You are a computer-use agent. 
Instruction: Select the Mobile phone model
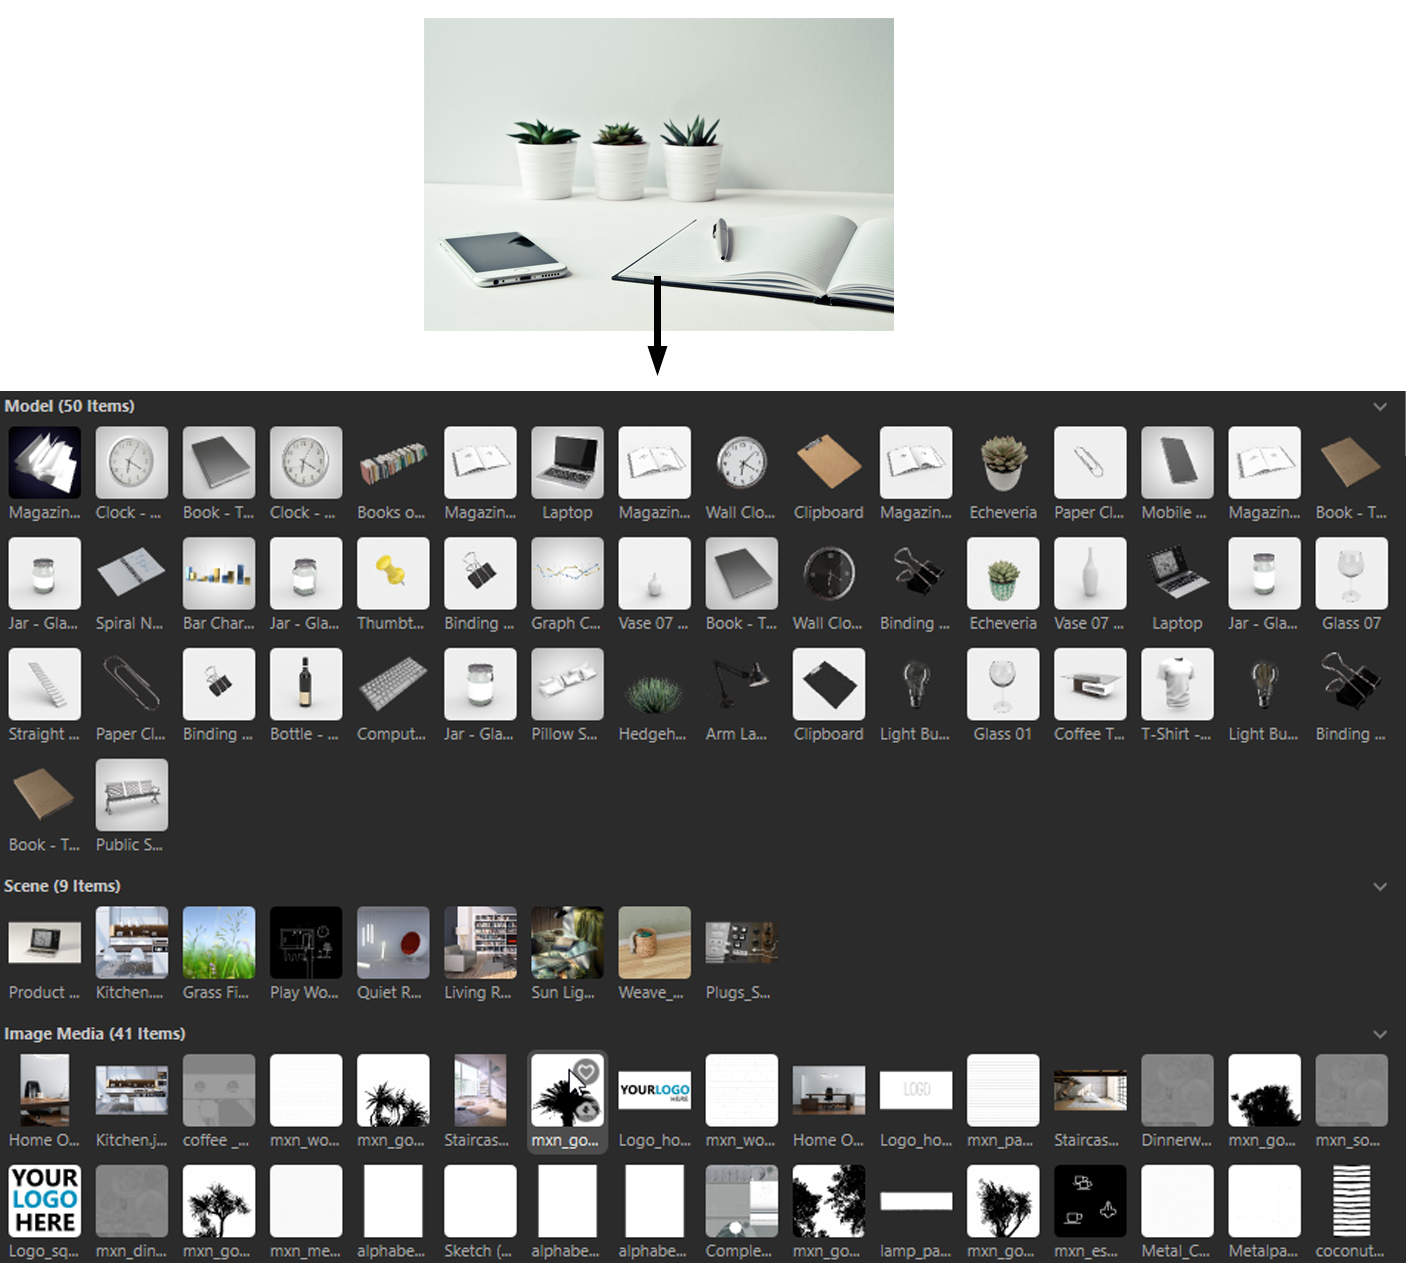coord(1176,462)
